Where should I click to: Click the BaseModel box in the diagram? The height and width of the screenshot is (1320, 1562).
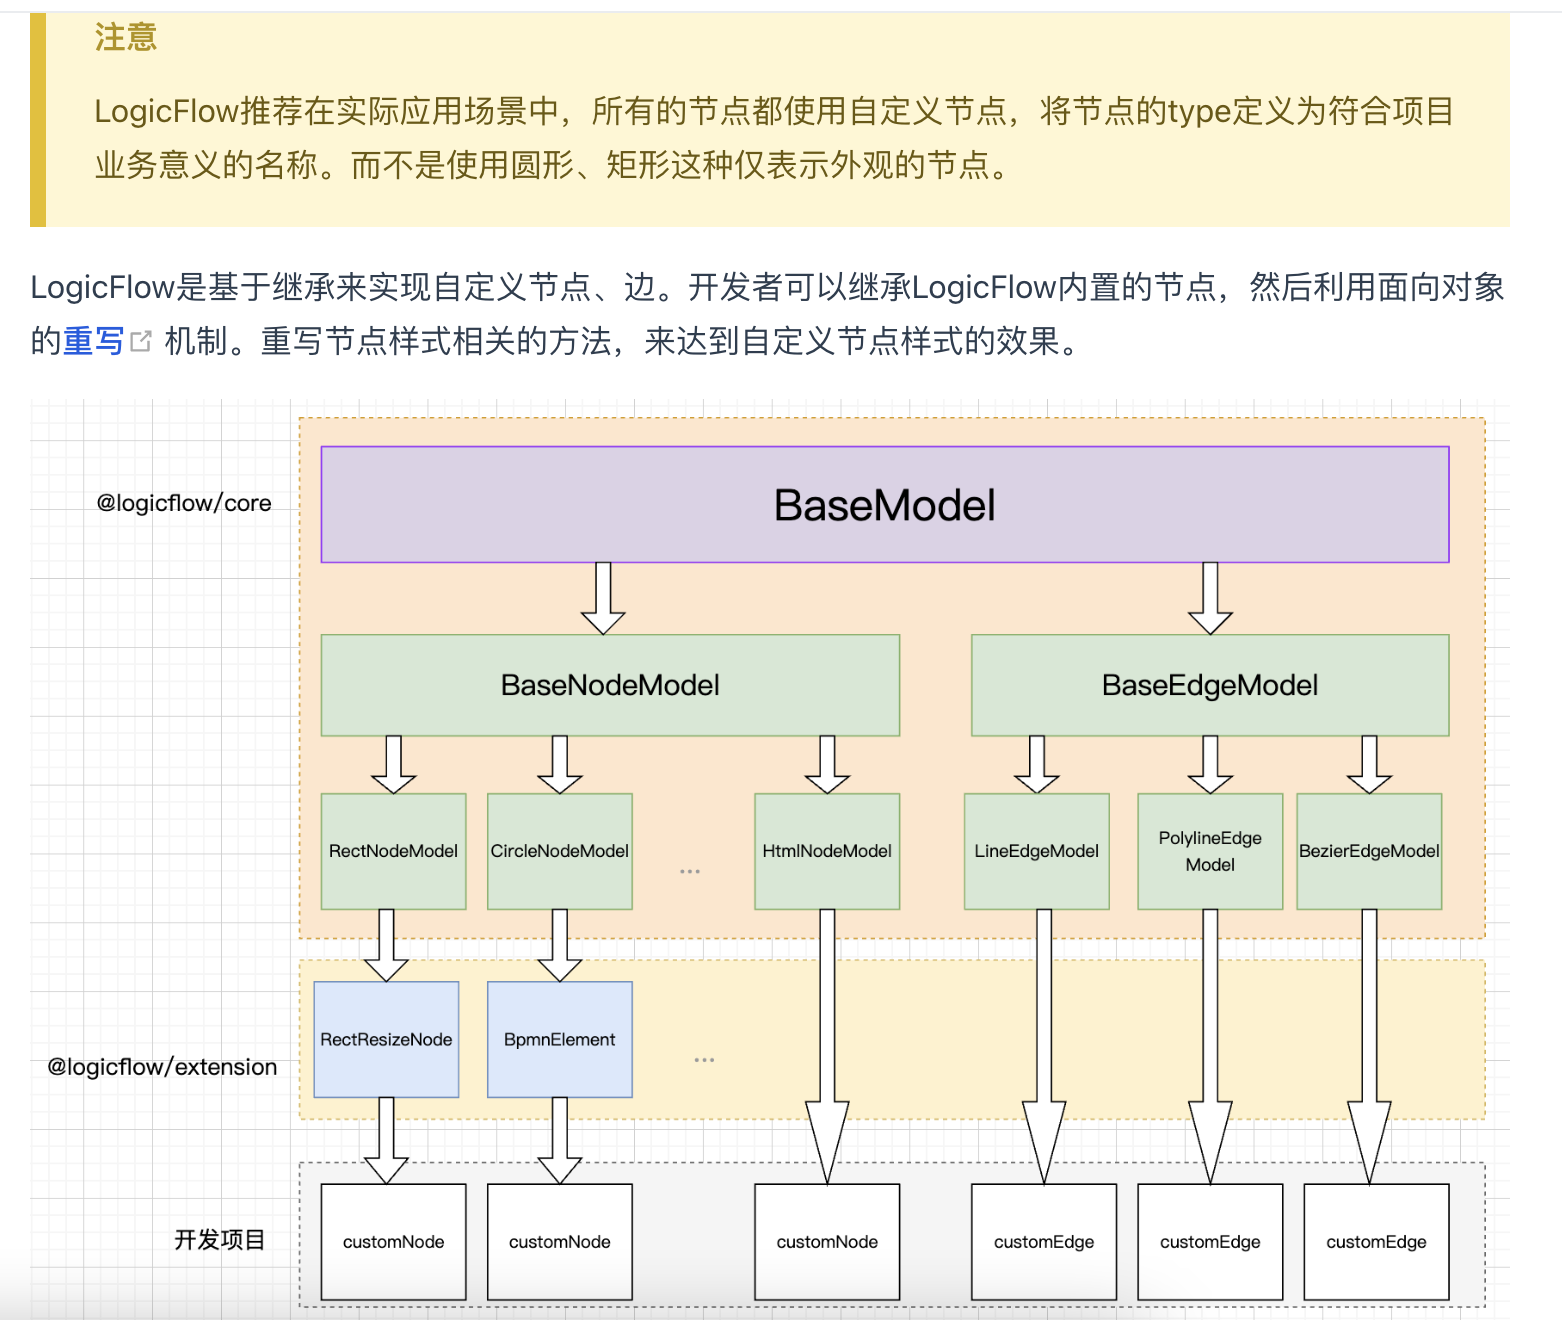click(885, 505)
